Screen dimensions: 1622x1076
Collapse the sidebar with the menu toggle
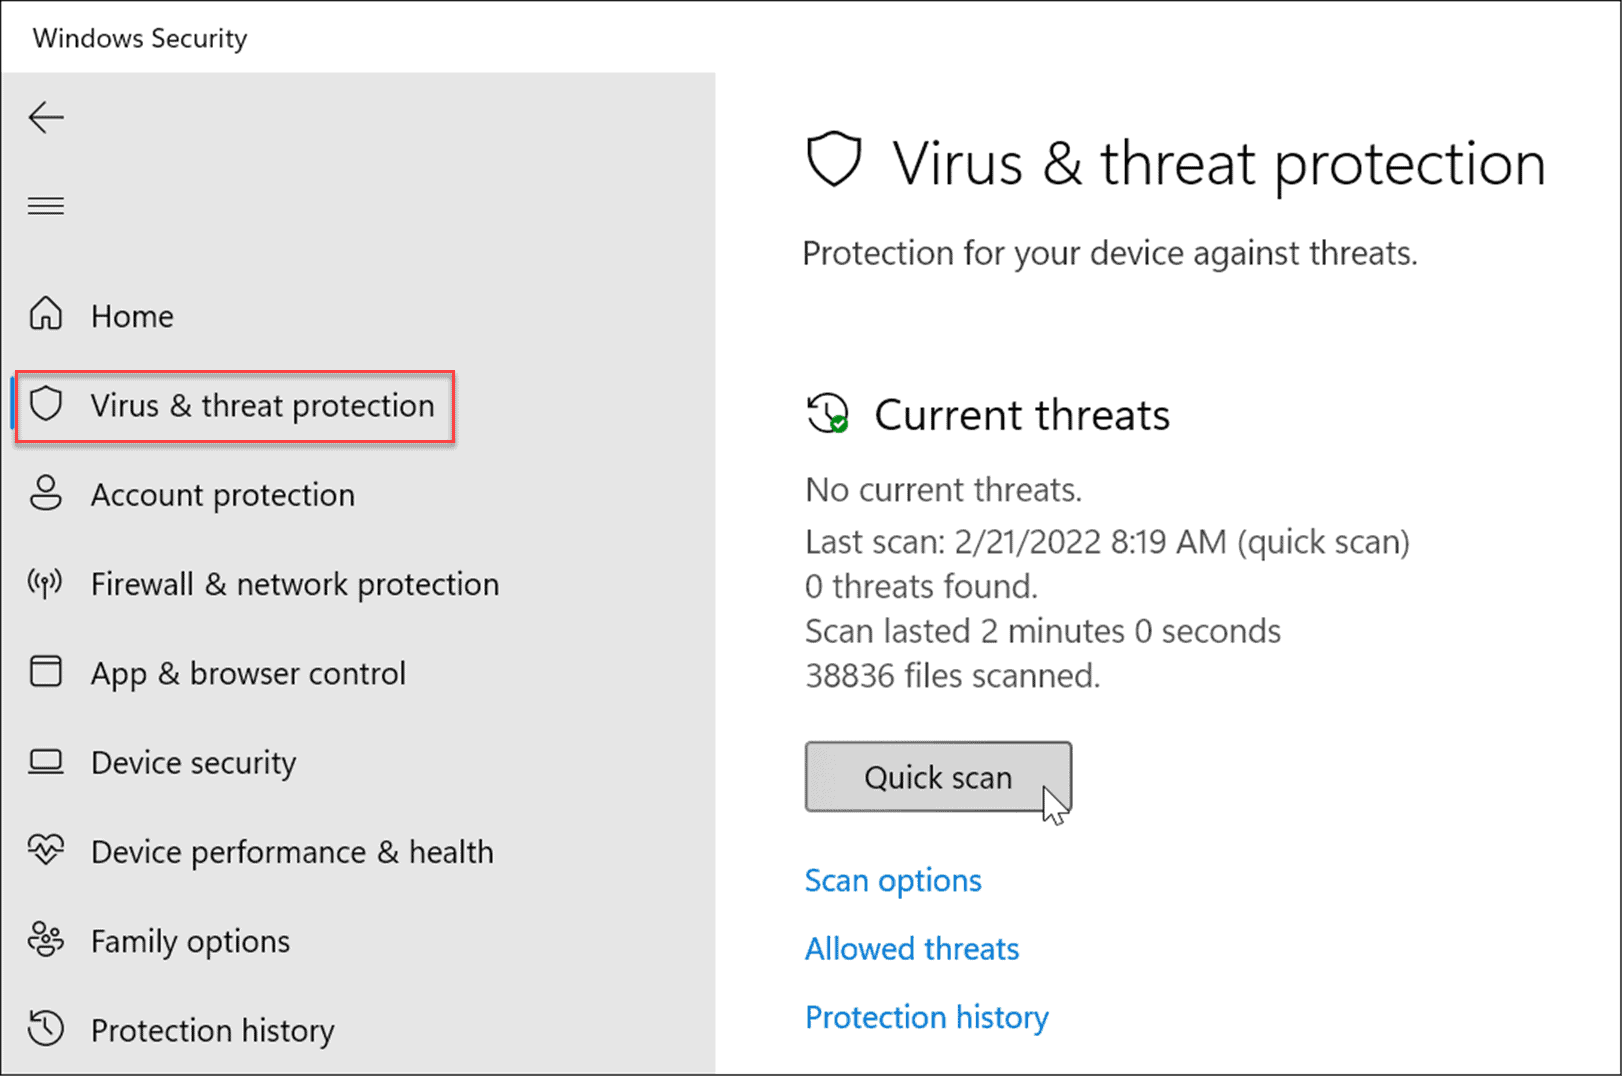46,205
